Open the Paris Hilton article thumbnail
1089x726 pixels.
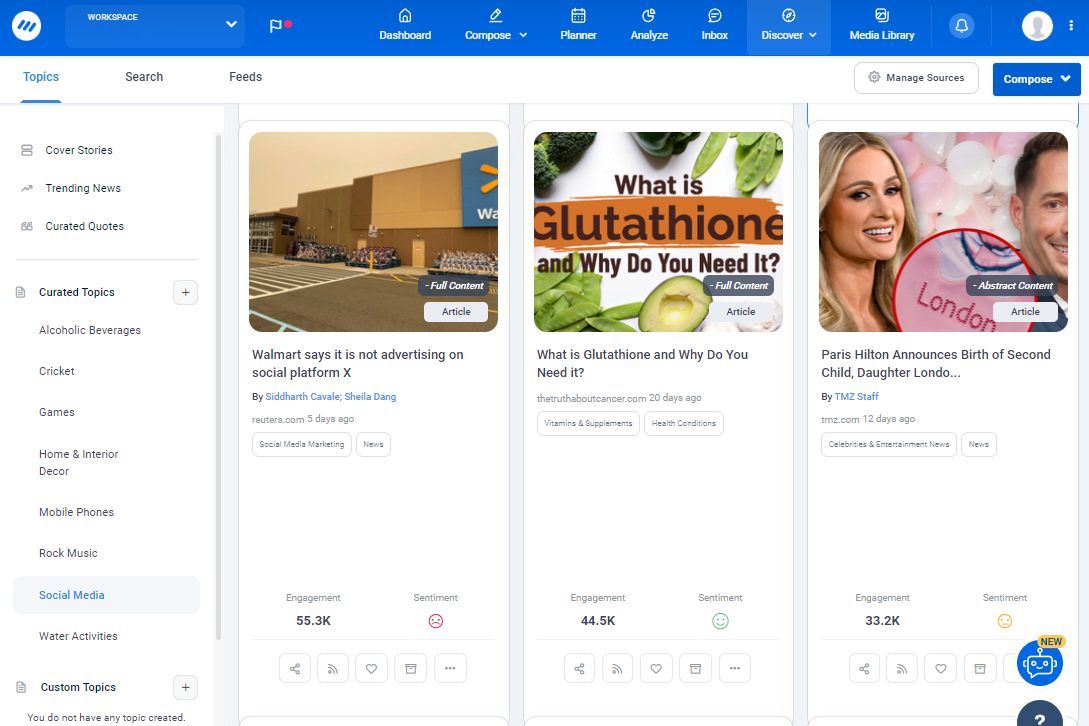[943, 232]
